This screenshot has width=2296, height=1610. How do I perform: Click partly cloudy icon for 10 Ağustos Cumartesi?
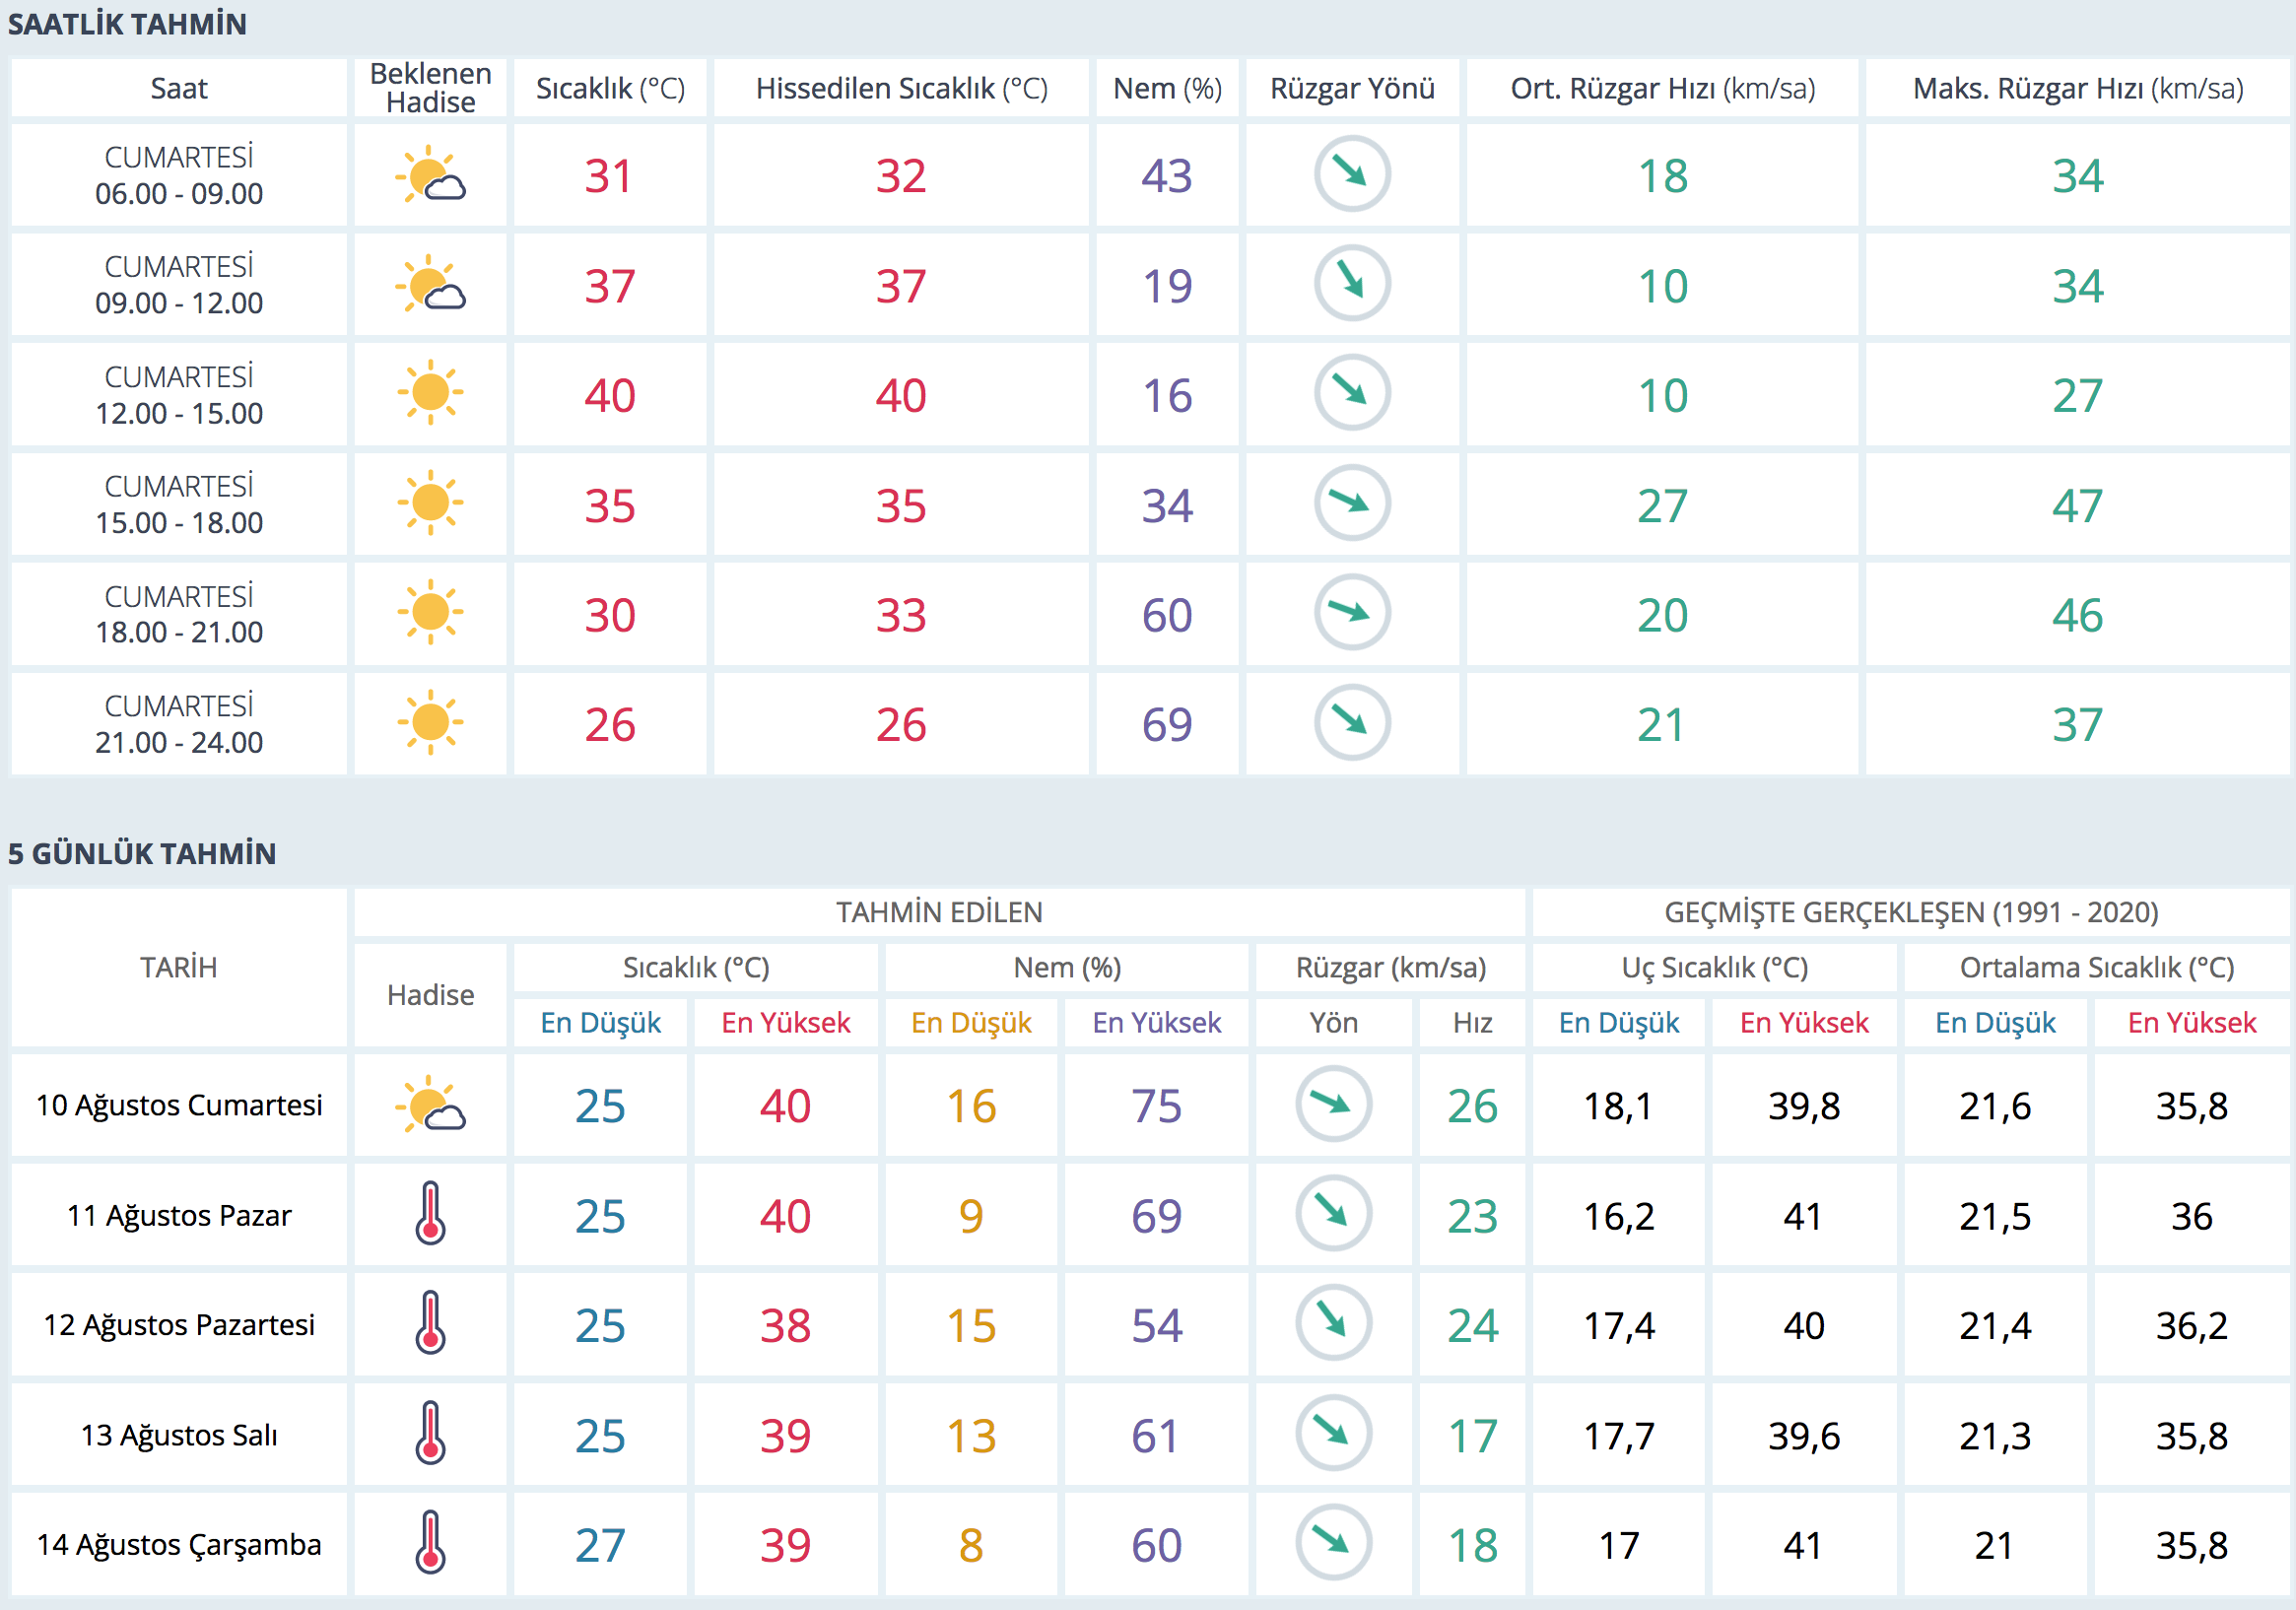pyautogui.click(x=431, y=1105)
